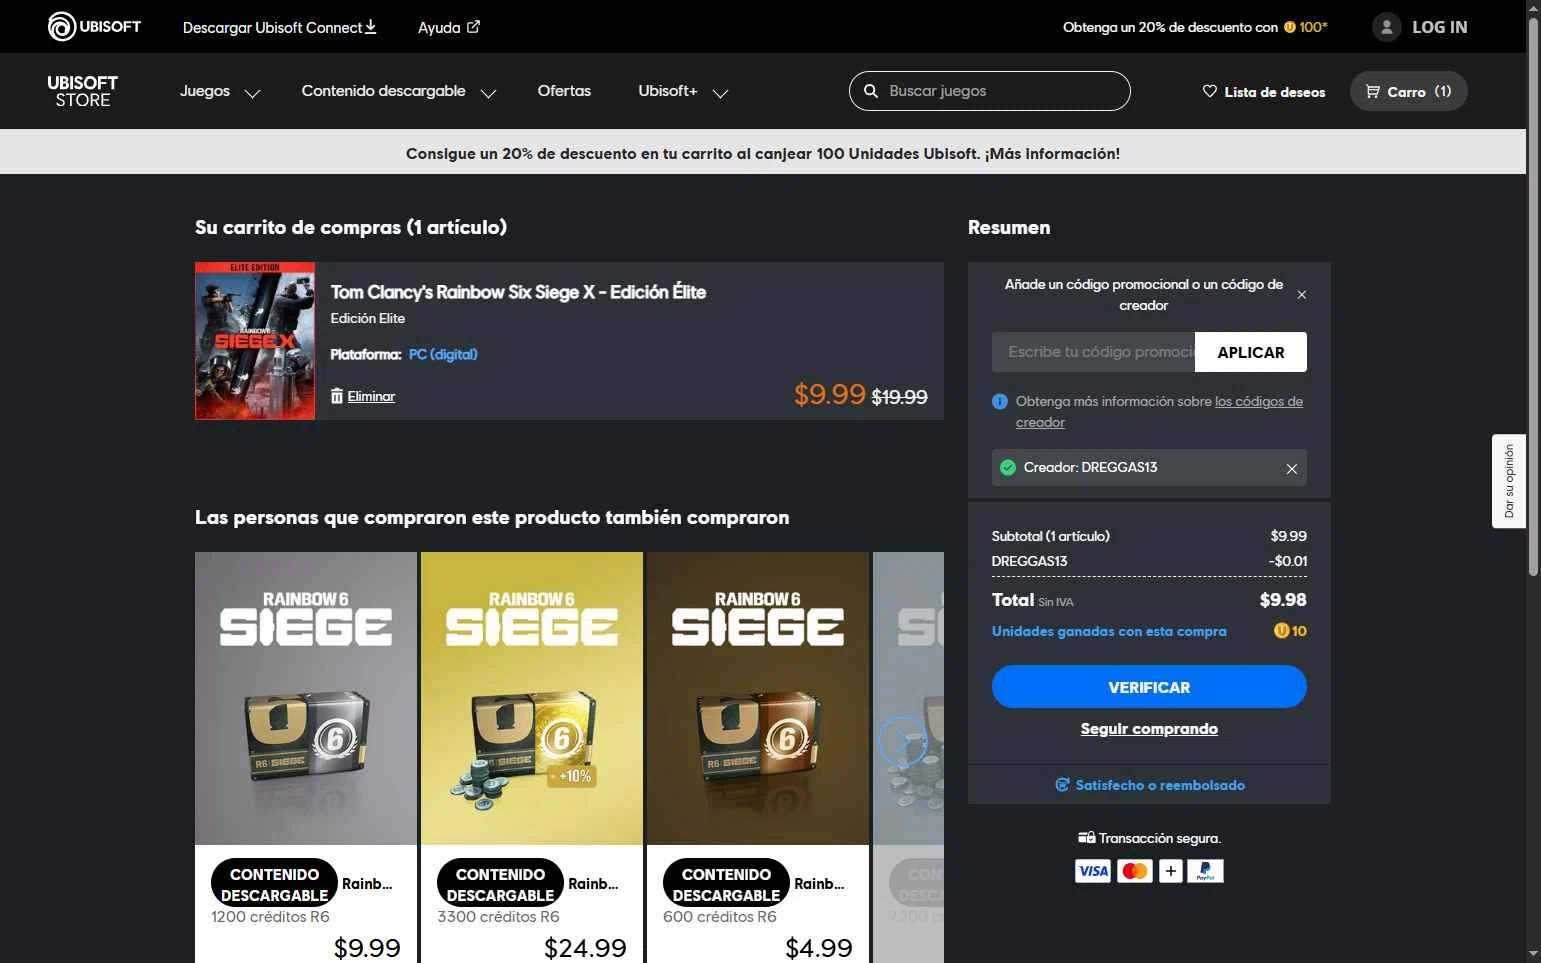Close the promo code section with X

point(1301,295)
